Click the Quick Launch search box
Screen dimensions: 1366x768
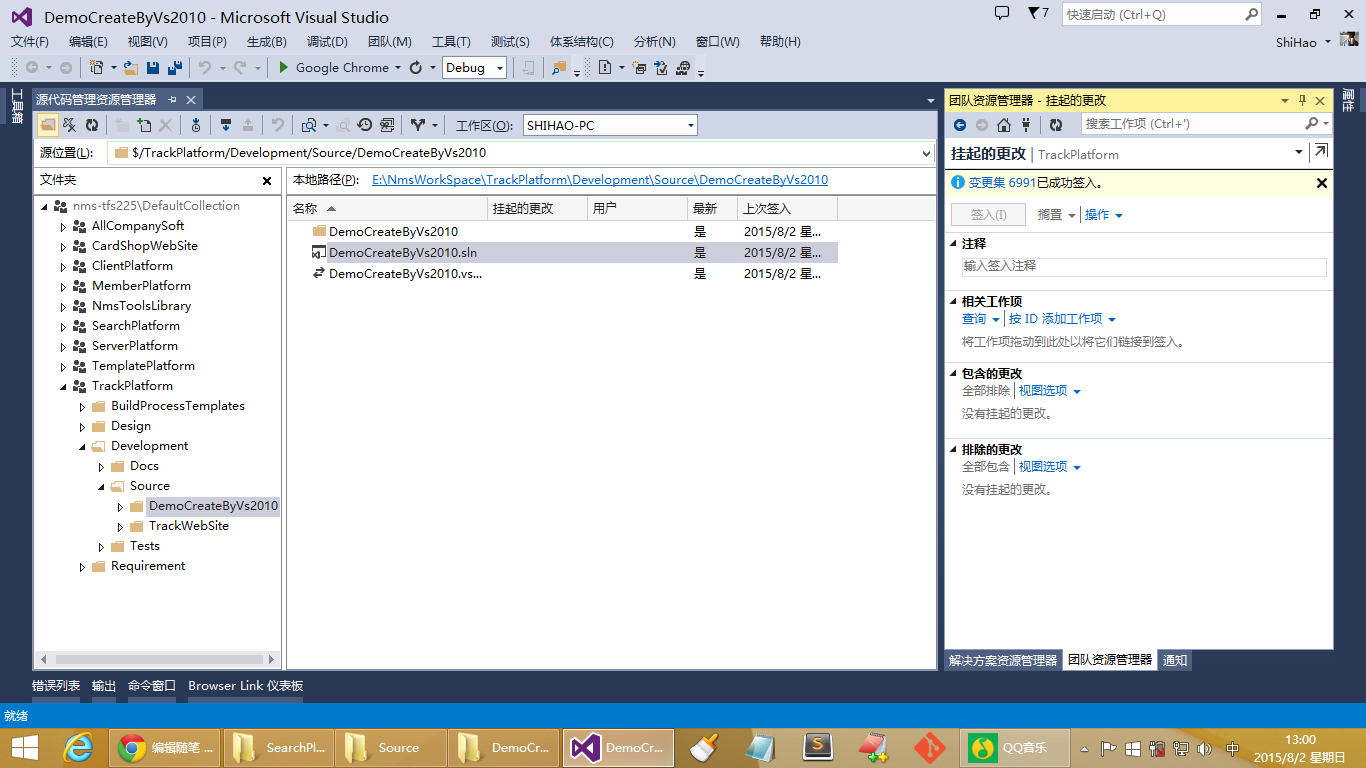(x=1152, y=15)
